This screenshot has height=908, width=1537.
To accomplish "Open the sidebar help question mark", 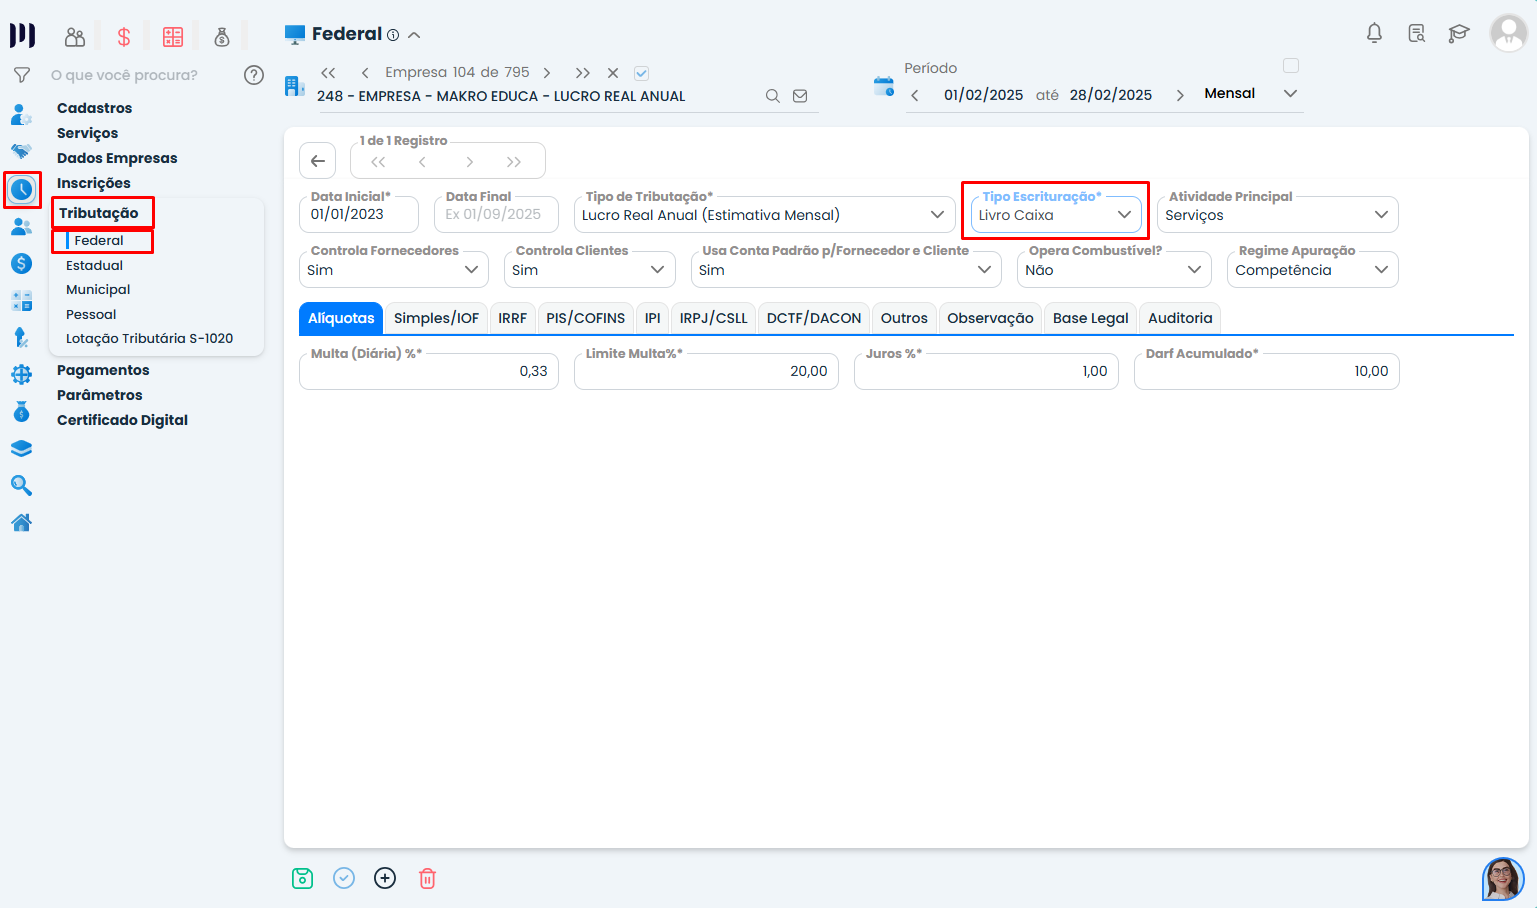I will point(254,75).
